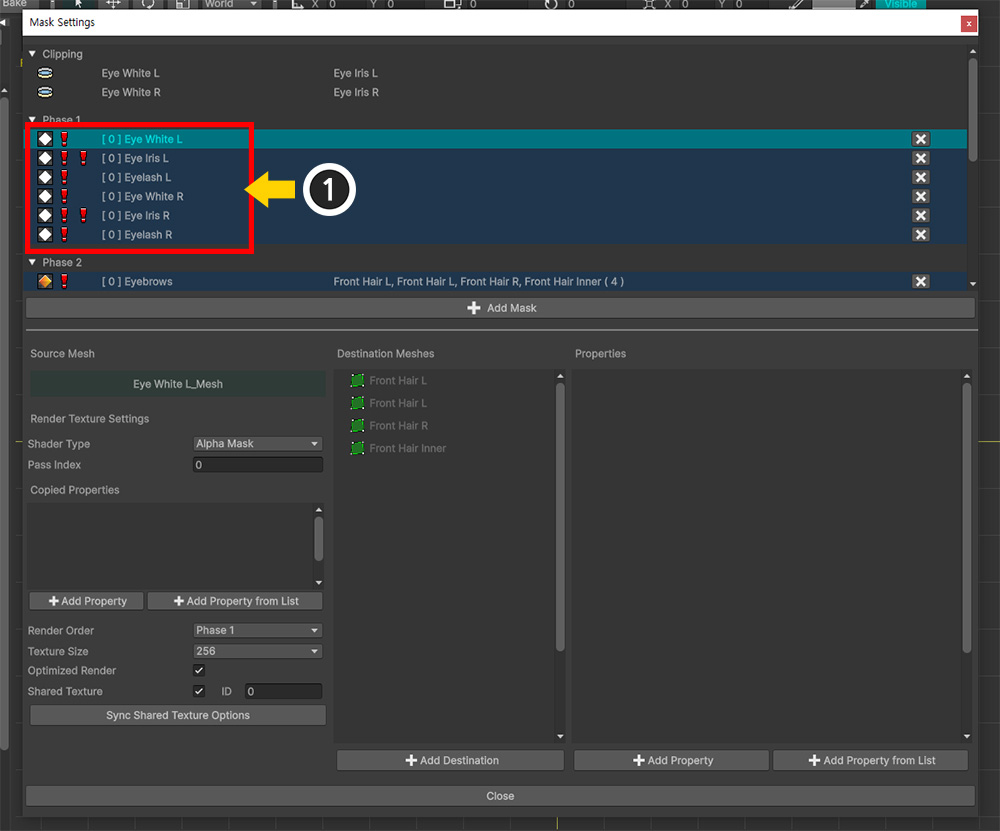Select the [0] Eye White L mask row
The image size is (1000, 831).
click(x=496, y=139)
